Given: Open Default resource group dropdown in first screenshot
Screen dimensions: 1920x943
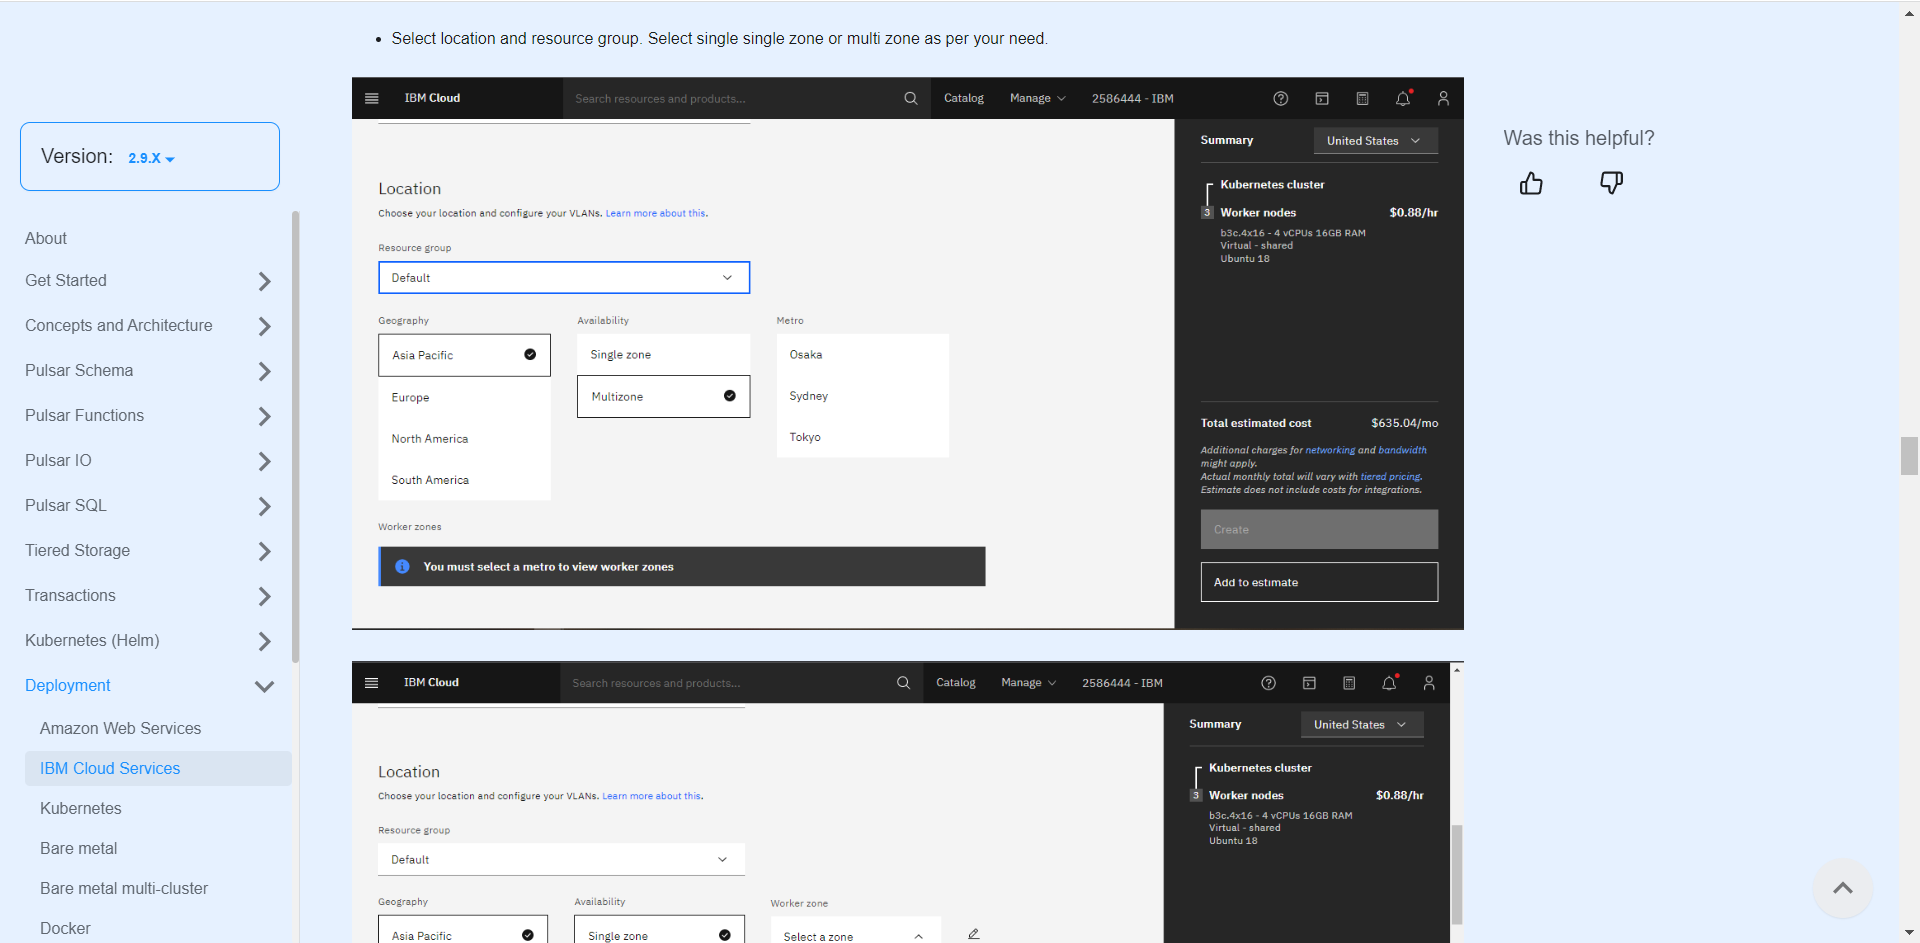Looking at the screenshot, I should (x=564, y=277).
